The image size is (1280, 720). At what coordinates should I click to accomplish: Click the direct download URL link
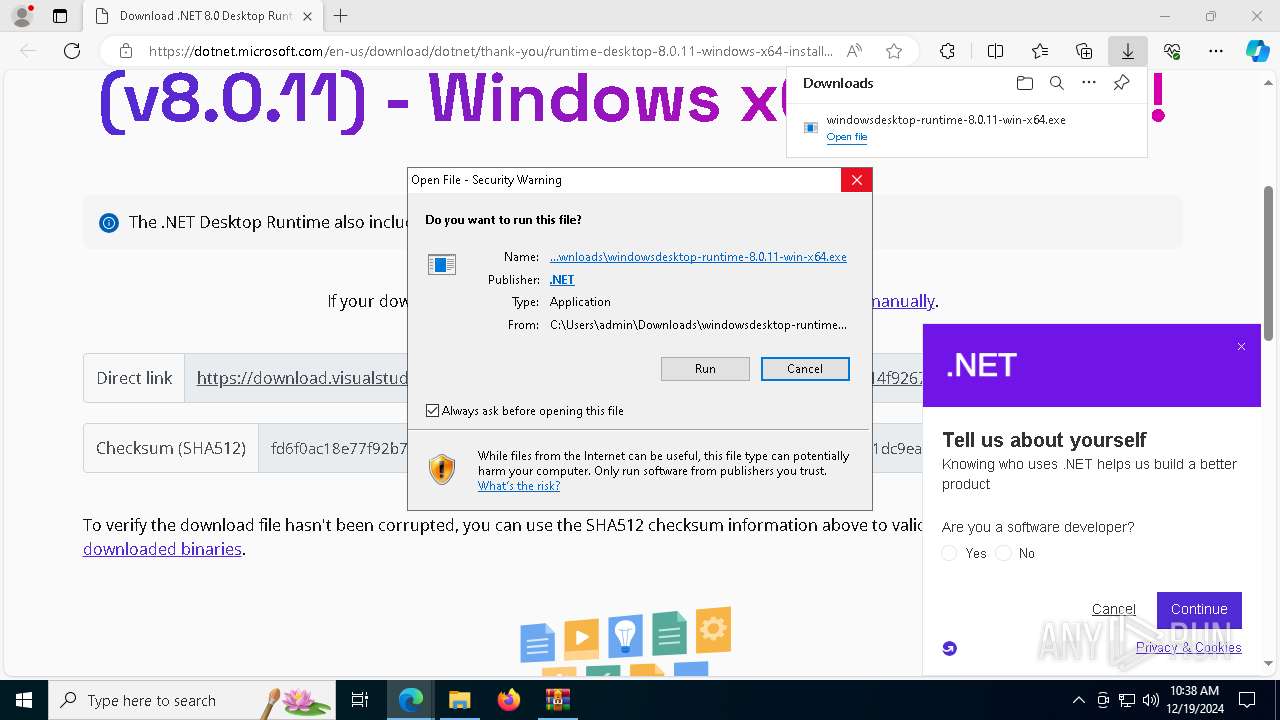tap(303, 378)
